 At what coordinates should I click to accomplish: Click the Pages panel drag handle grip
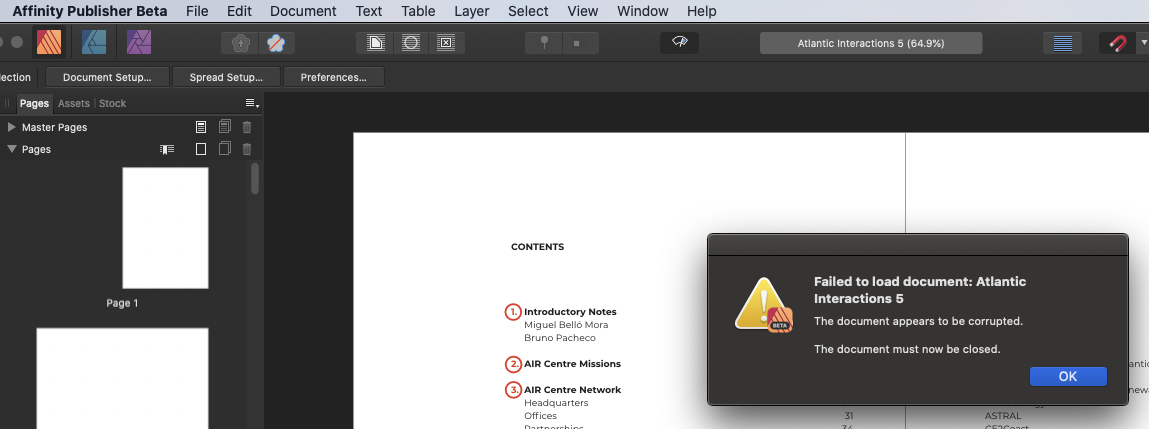pyautogui.click(x=7, y=103)
